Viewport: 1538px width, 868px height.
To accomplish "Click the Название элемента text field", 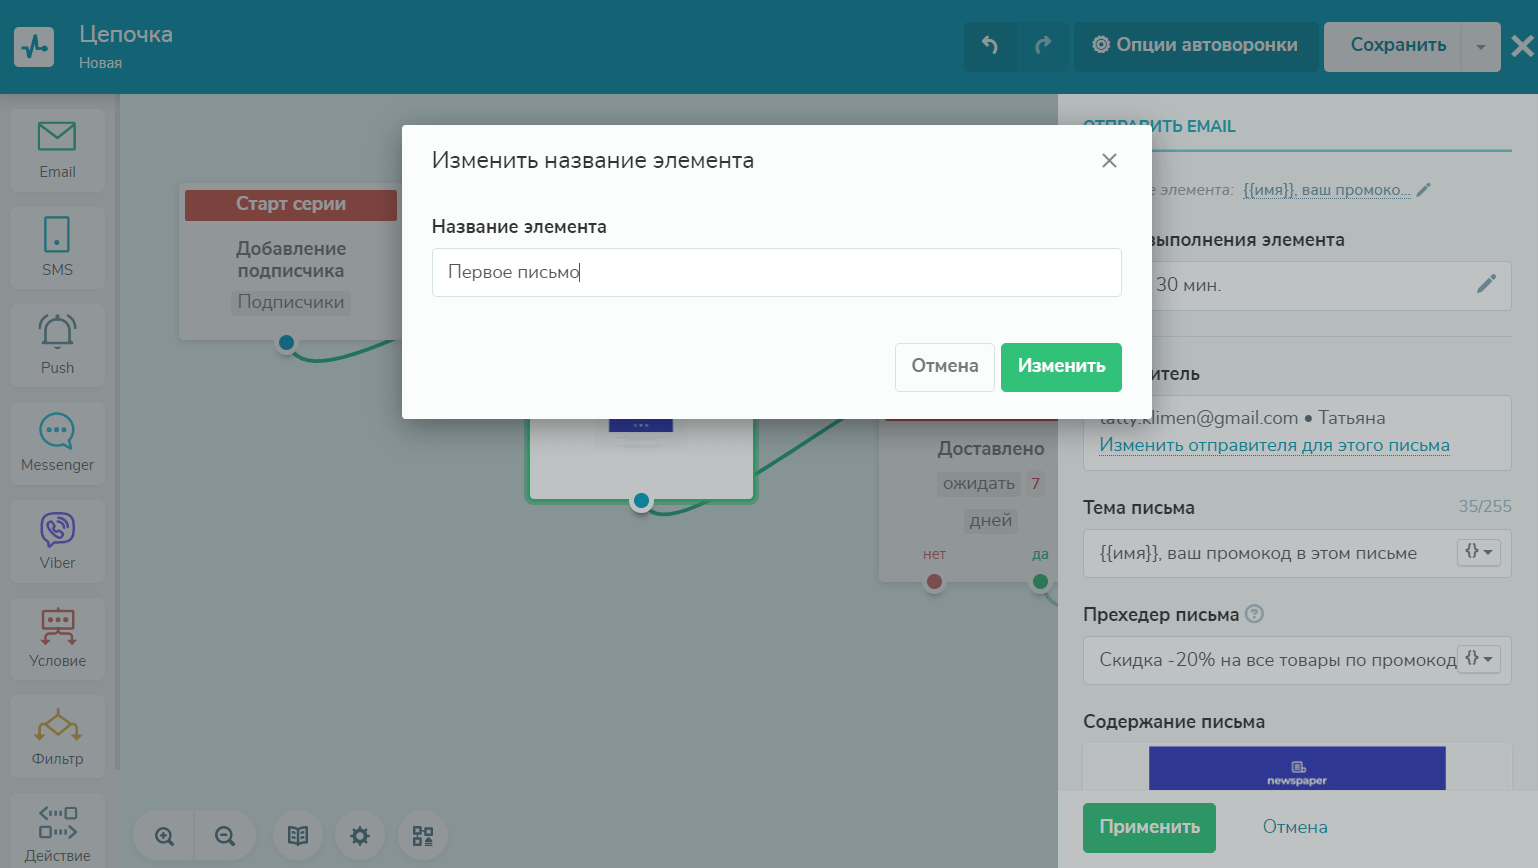I will [776, 273].
